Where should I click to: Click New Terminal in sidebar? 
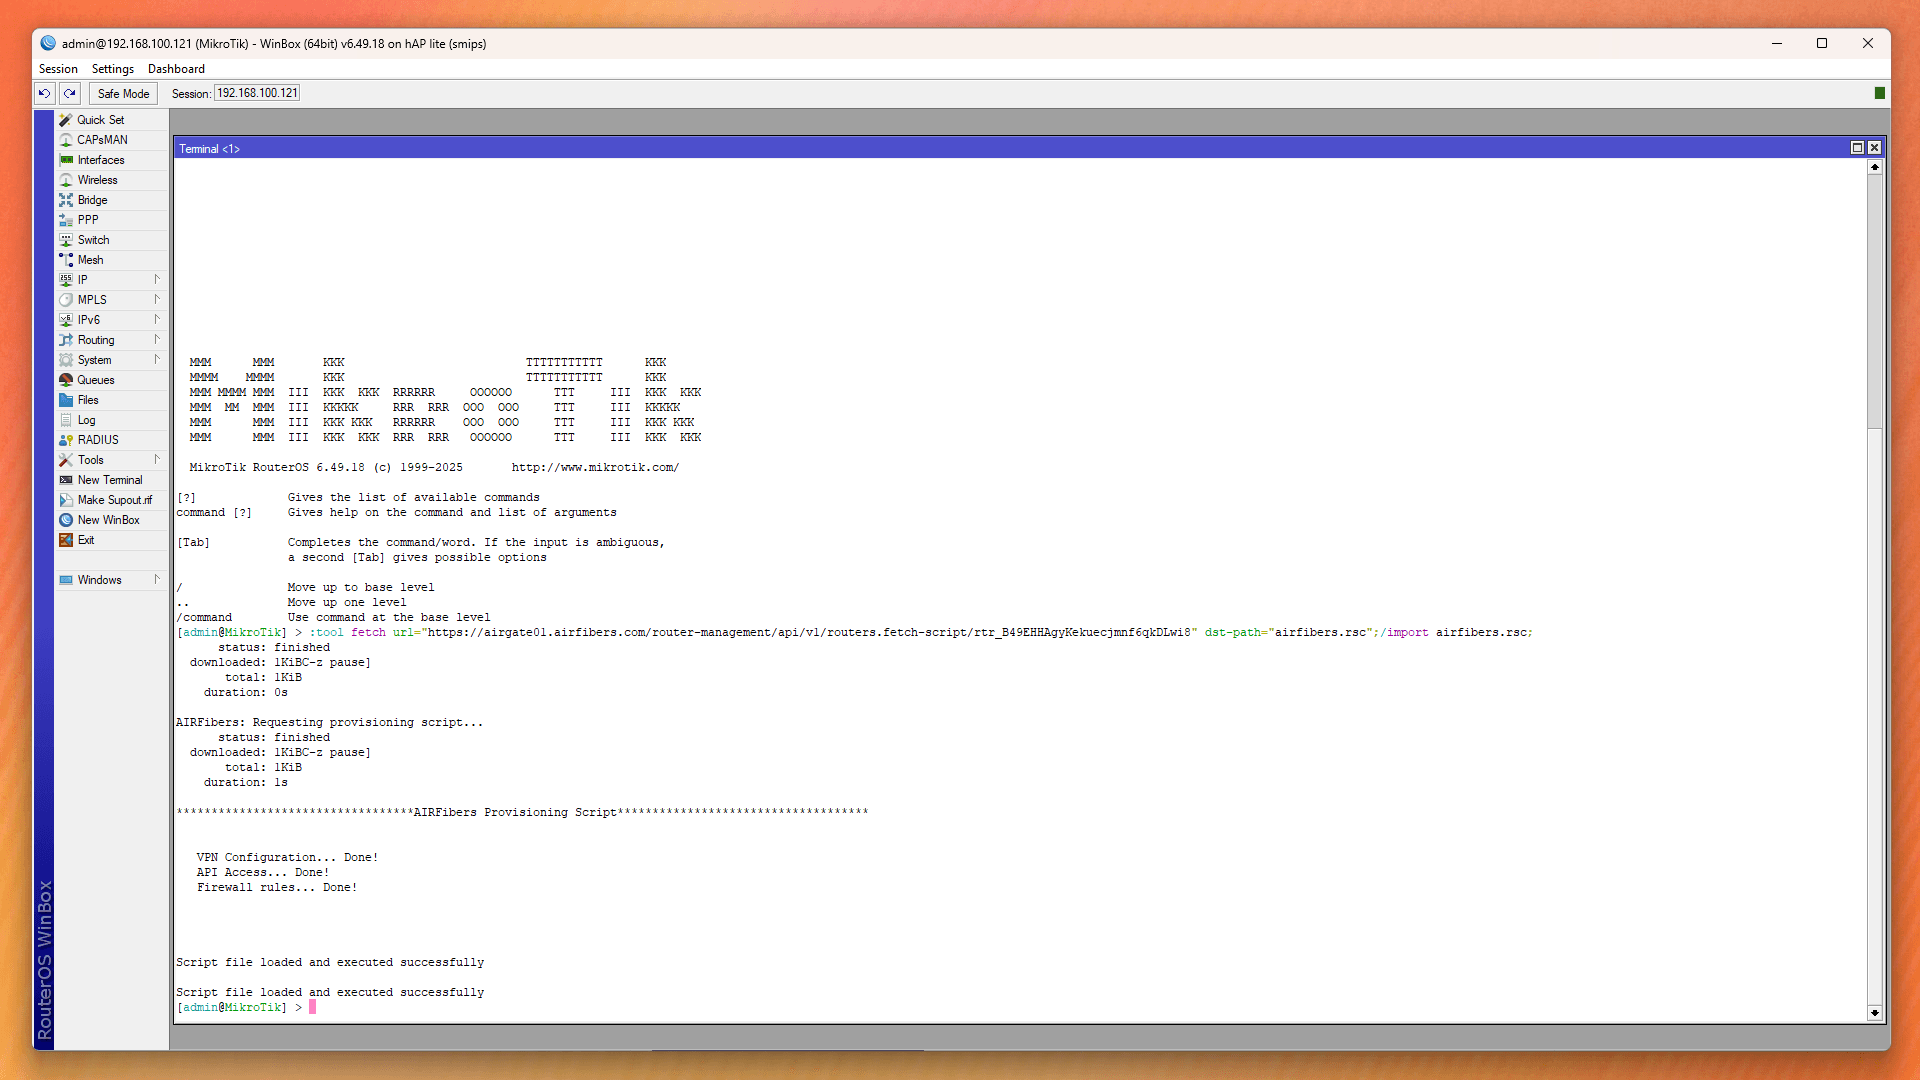(x=110, y=480)
